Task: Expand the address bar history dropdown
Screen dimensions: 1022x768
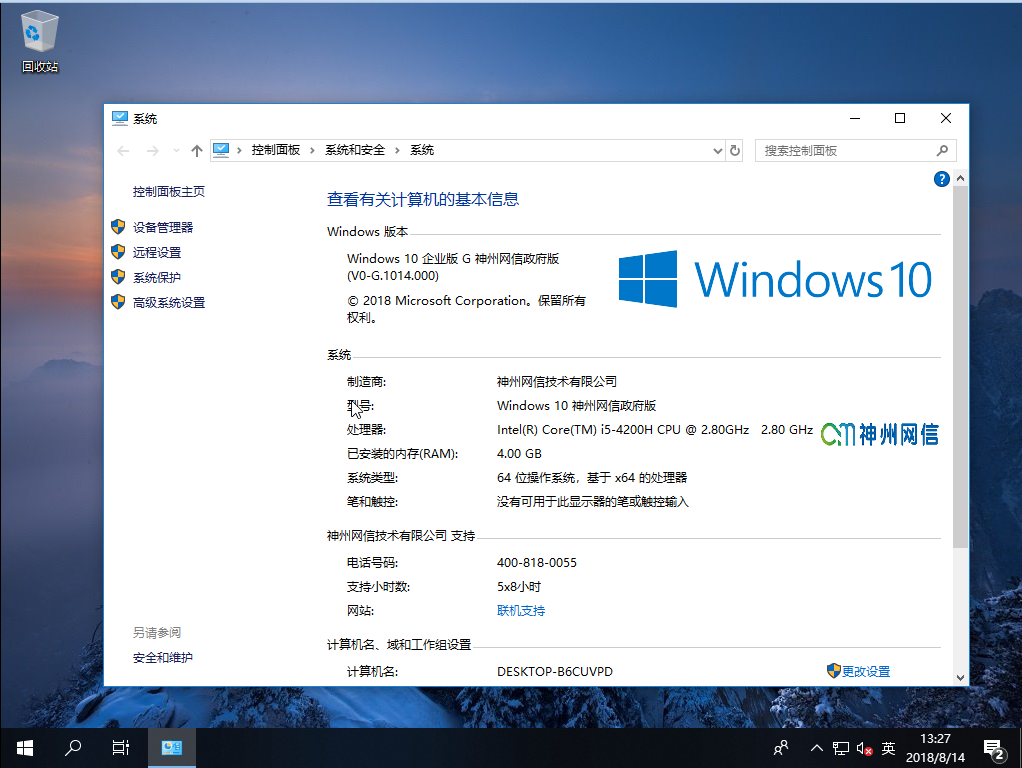Action: click(717, 151)
